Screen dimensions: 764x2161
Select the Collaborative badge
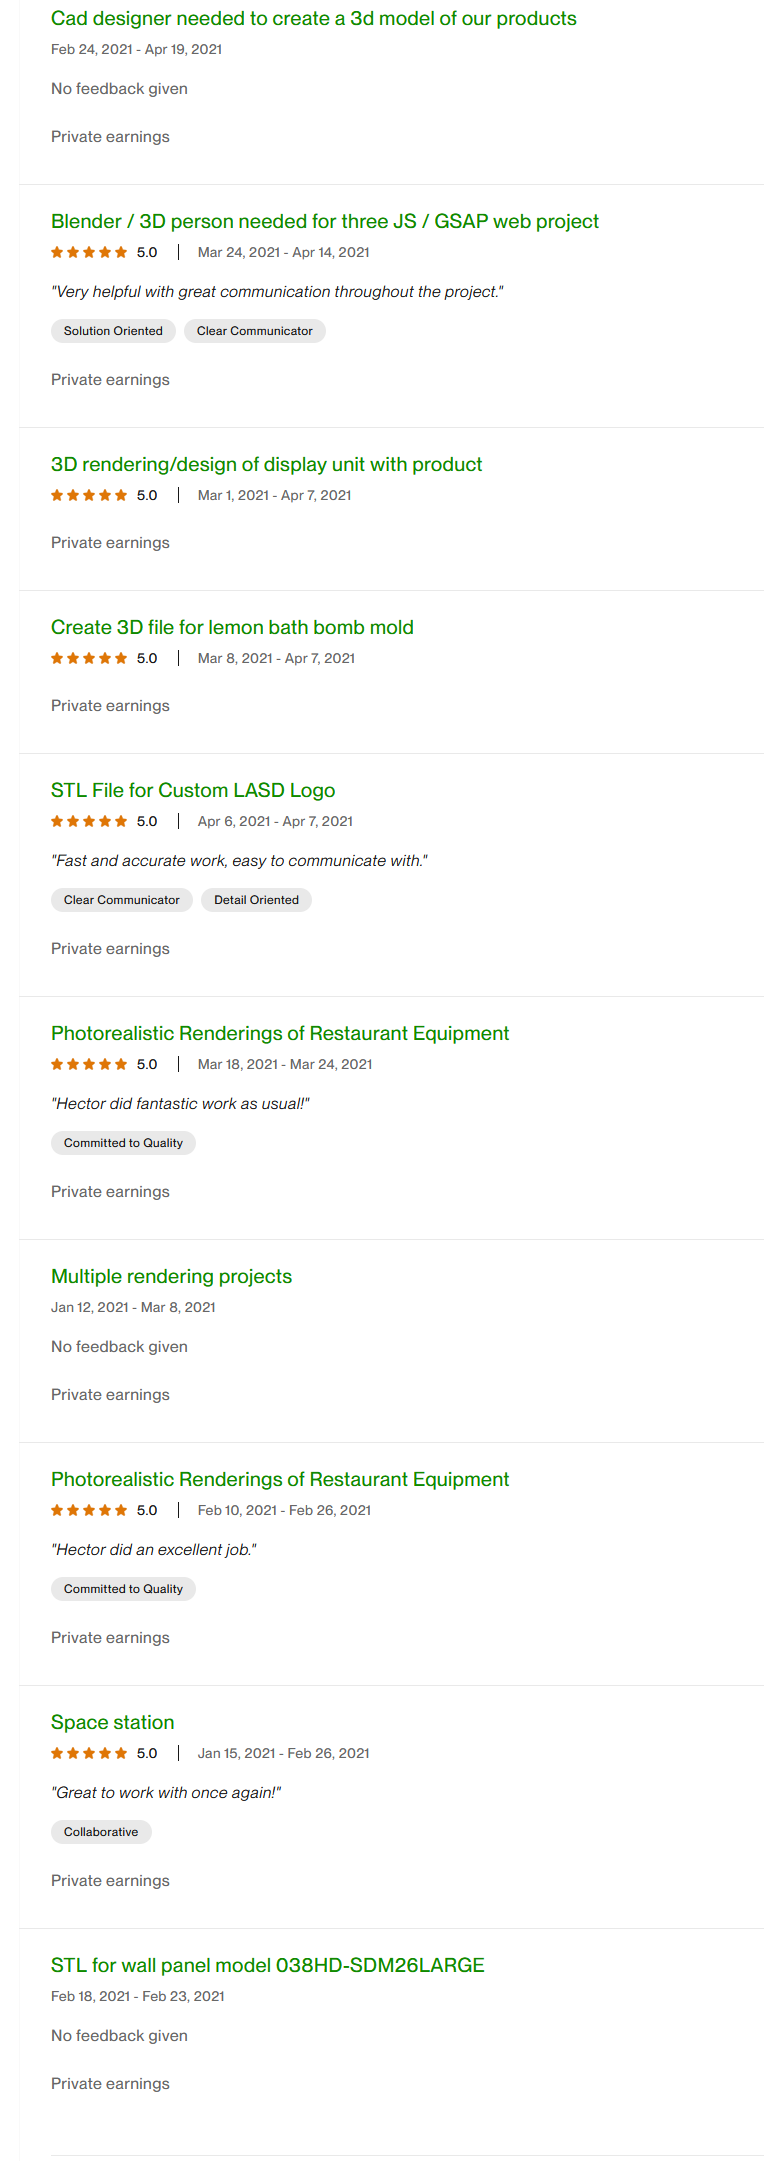tap(101, 1833)
